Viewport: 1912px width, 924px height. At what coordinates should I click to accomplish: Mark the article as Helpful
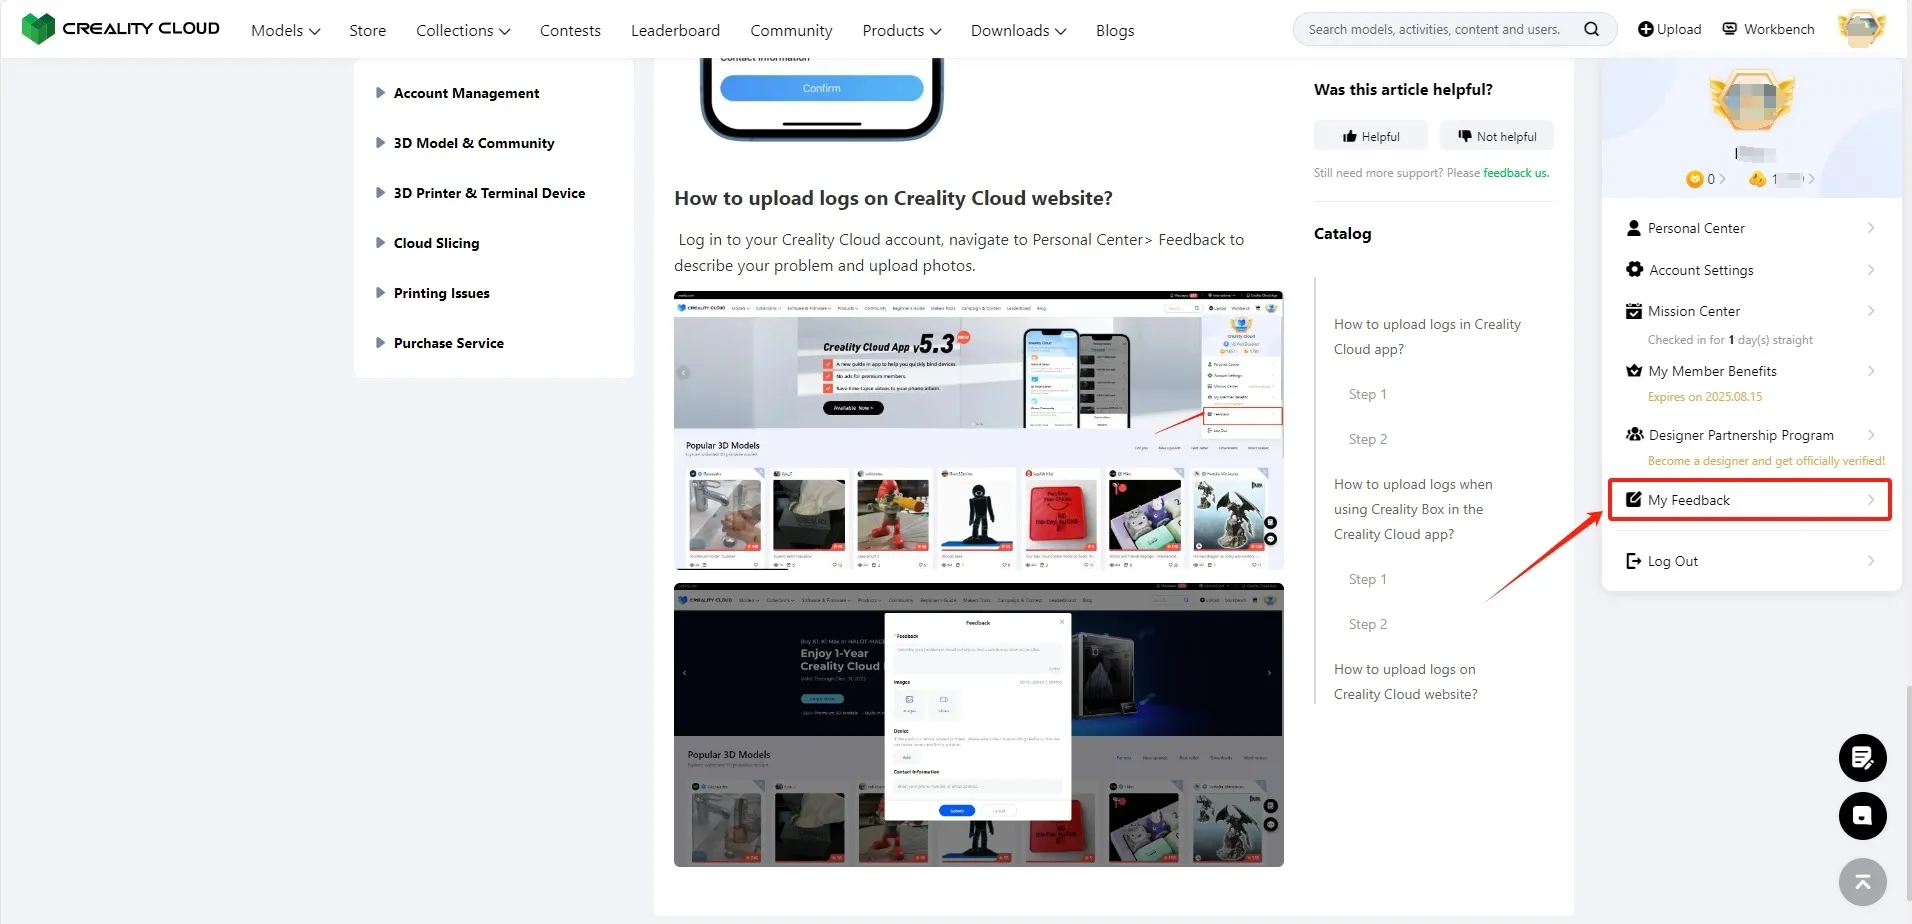click(1371, 136)
